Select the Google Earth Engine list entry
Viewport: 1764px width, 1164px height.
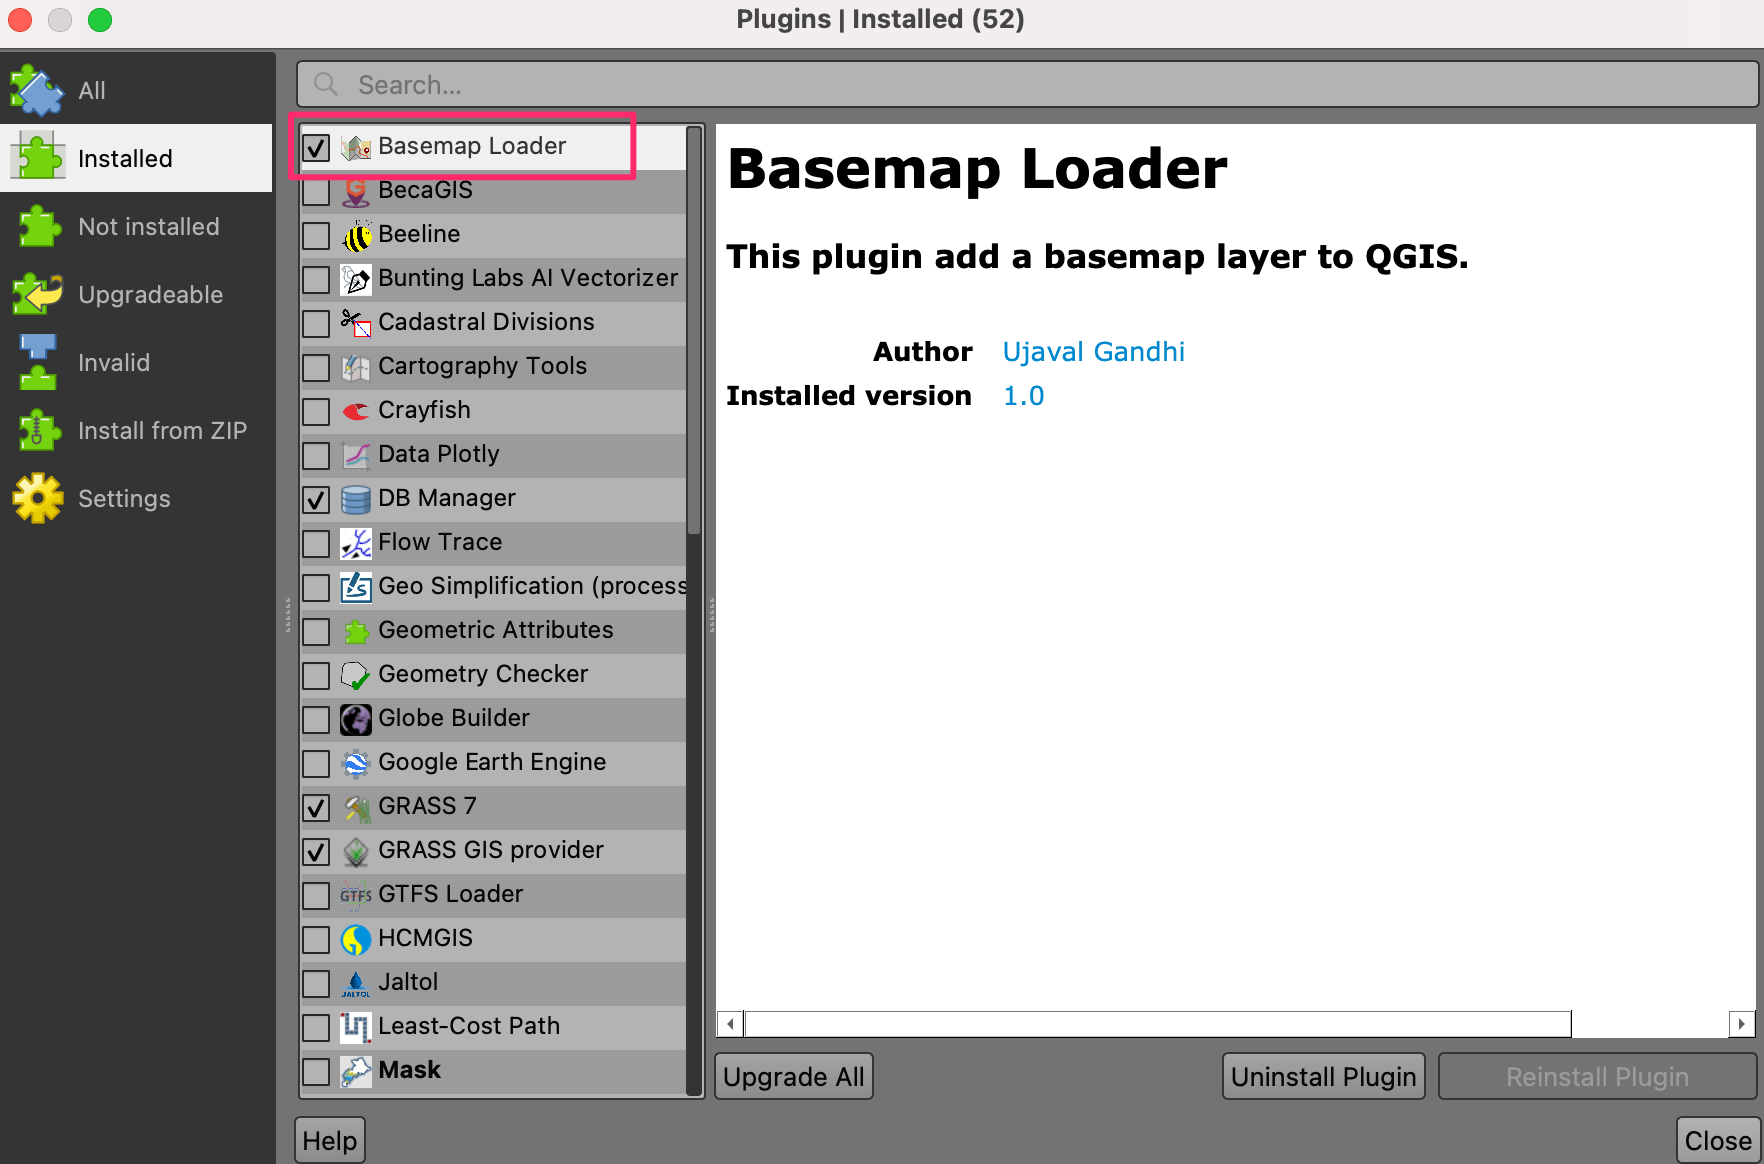click(x=494, y=762)
